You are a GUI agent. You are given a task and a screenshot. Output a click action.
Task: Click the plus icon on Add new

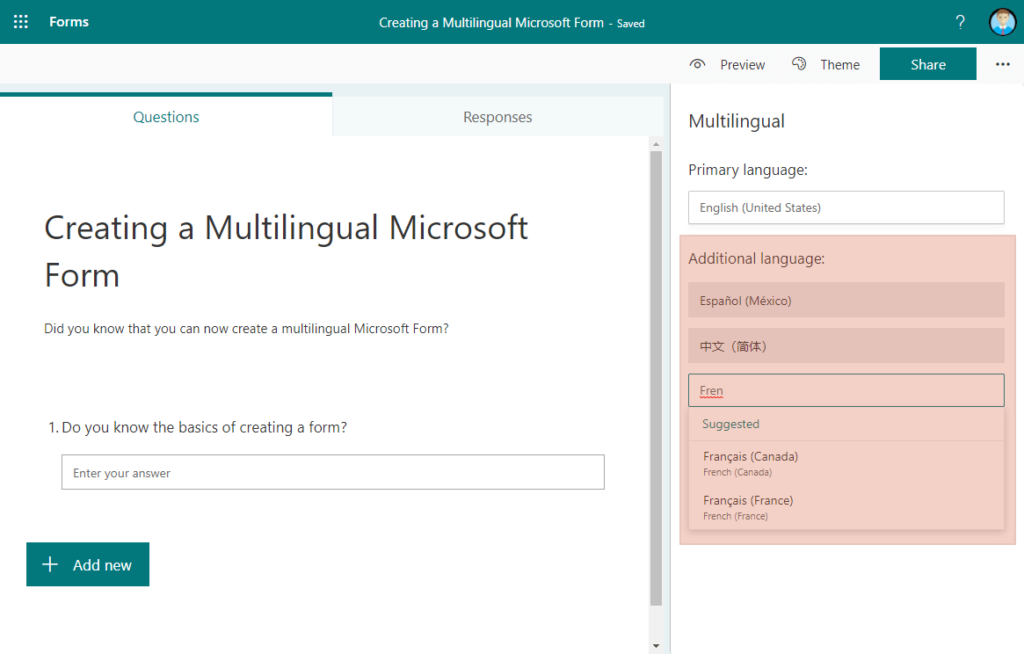[50, 564]
